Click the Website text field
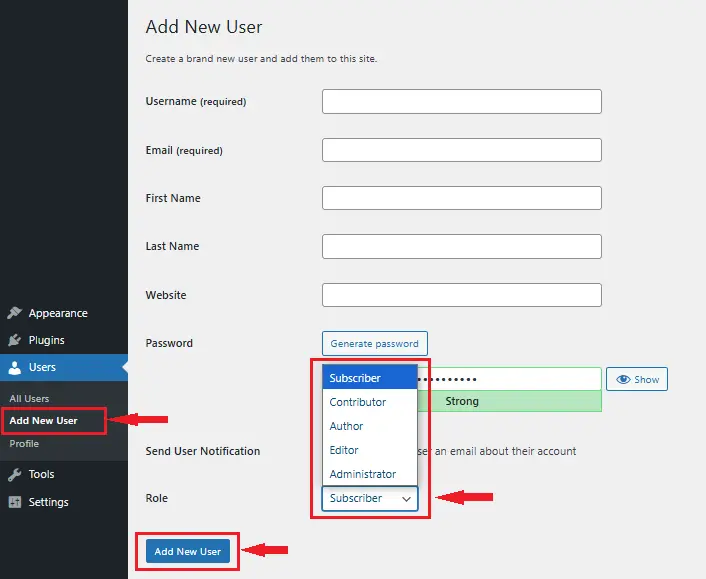Screen dimensions: 706x579 [461, 295]
